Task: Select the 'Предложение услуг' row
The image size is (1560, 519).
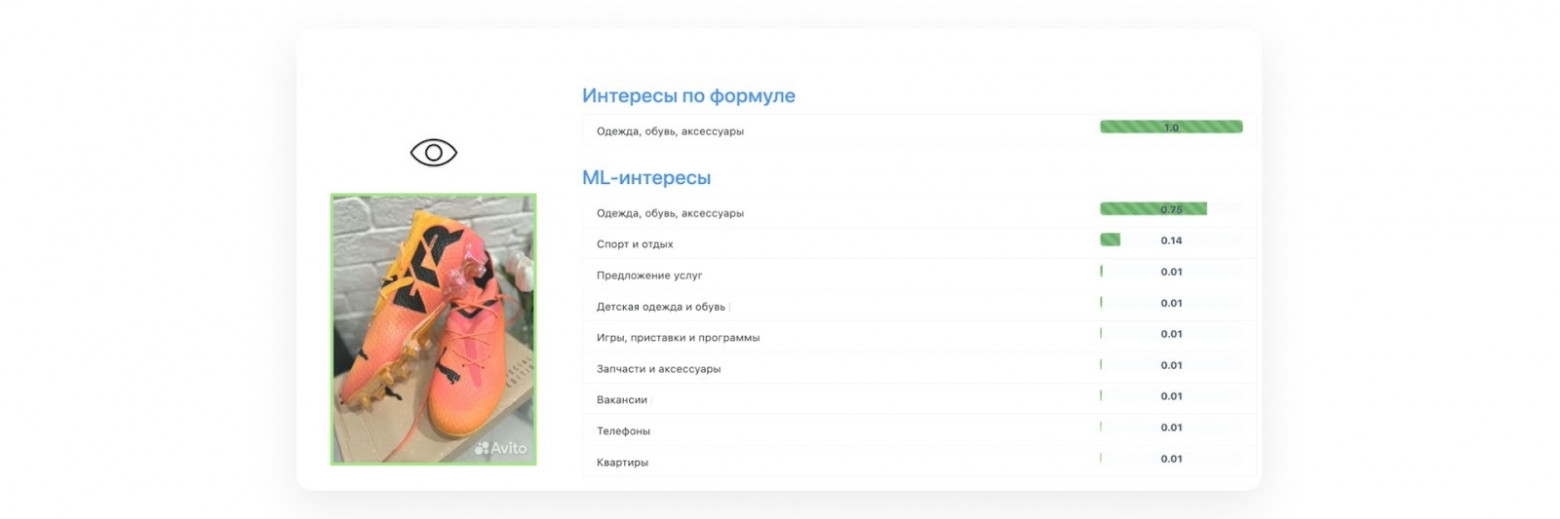Action: 918,274
